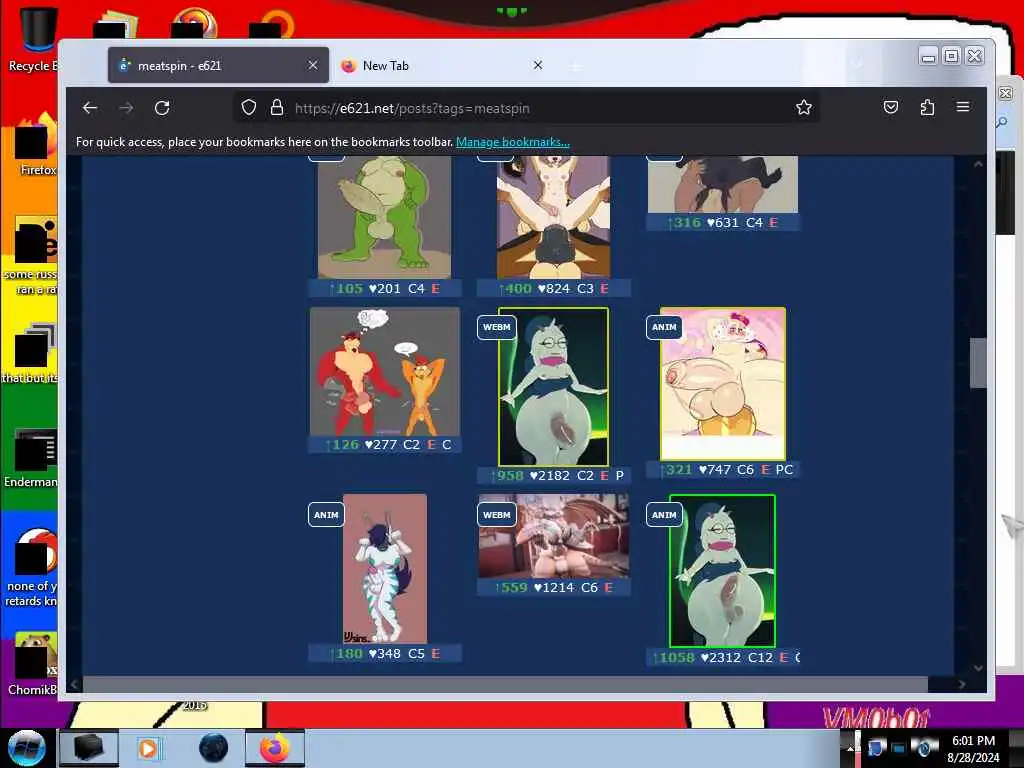Click the horizontal scrollbar right arrow
This screenshot has height=768, width=1024.
(961, 684)
